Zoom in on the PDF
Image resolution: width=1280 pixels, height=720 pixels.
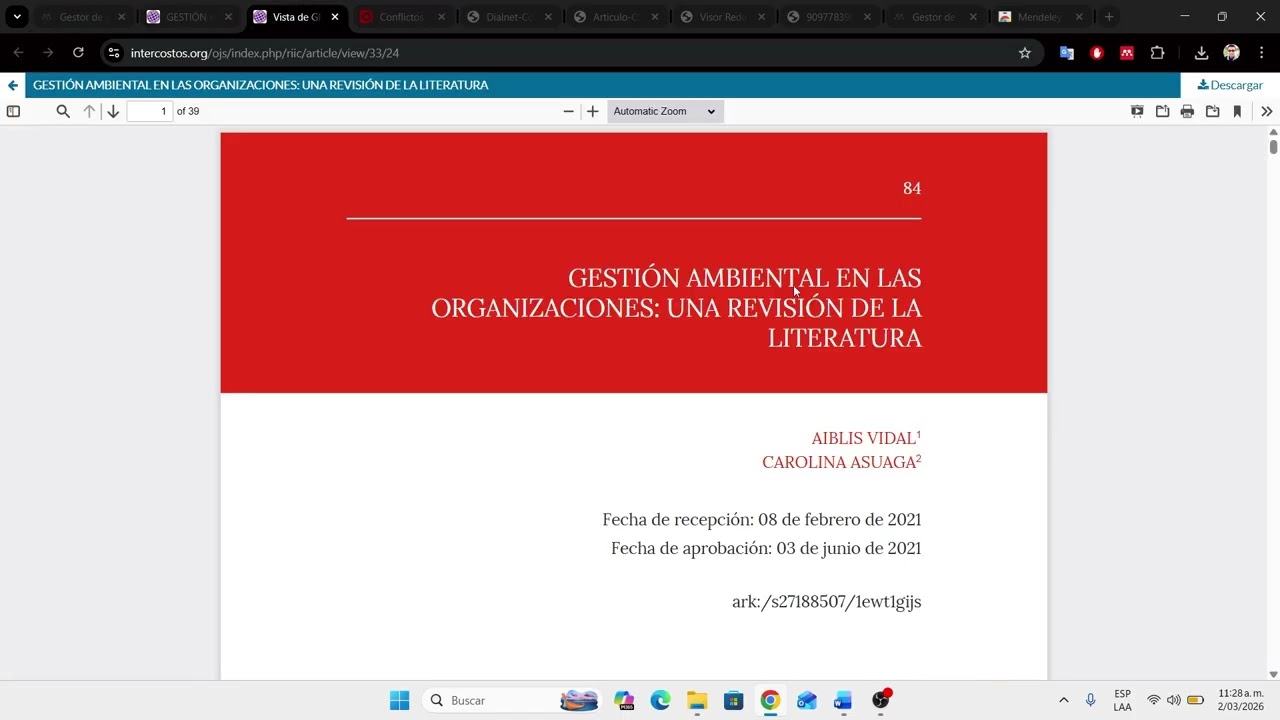593,111
